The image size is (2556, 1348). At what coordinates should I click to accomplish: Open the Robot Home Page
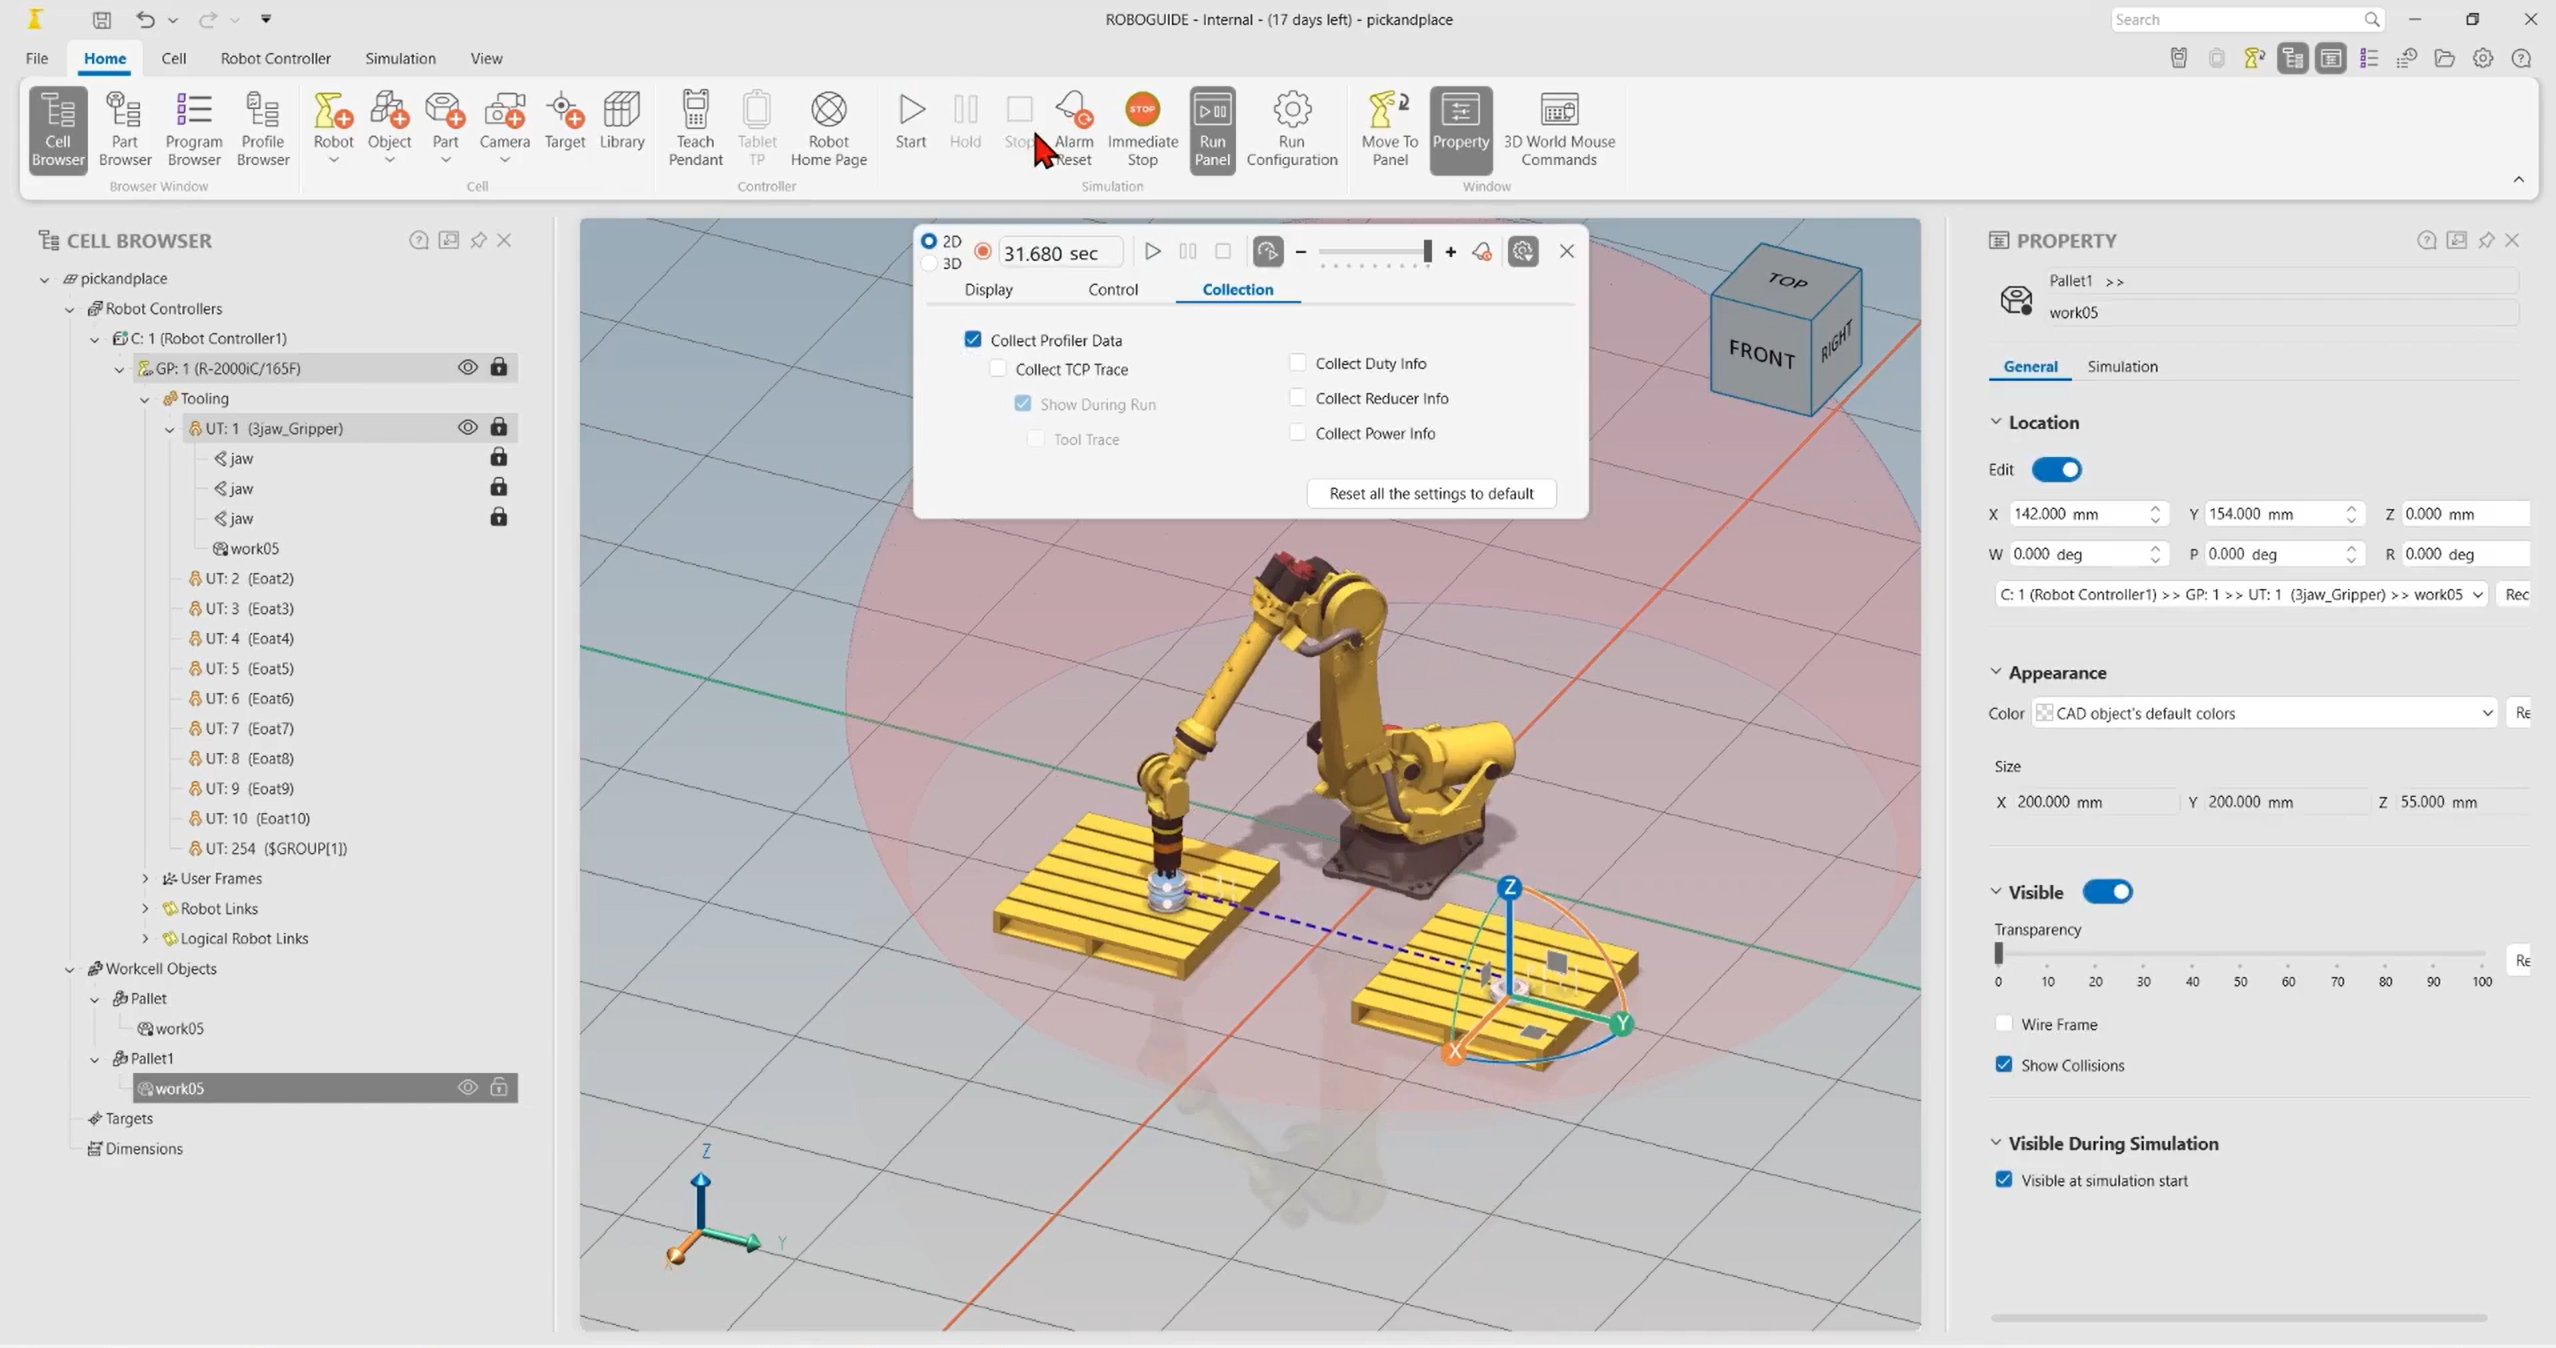tap(828, 130)
